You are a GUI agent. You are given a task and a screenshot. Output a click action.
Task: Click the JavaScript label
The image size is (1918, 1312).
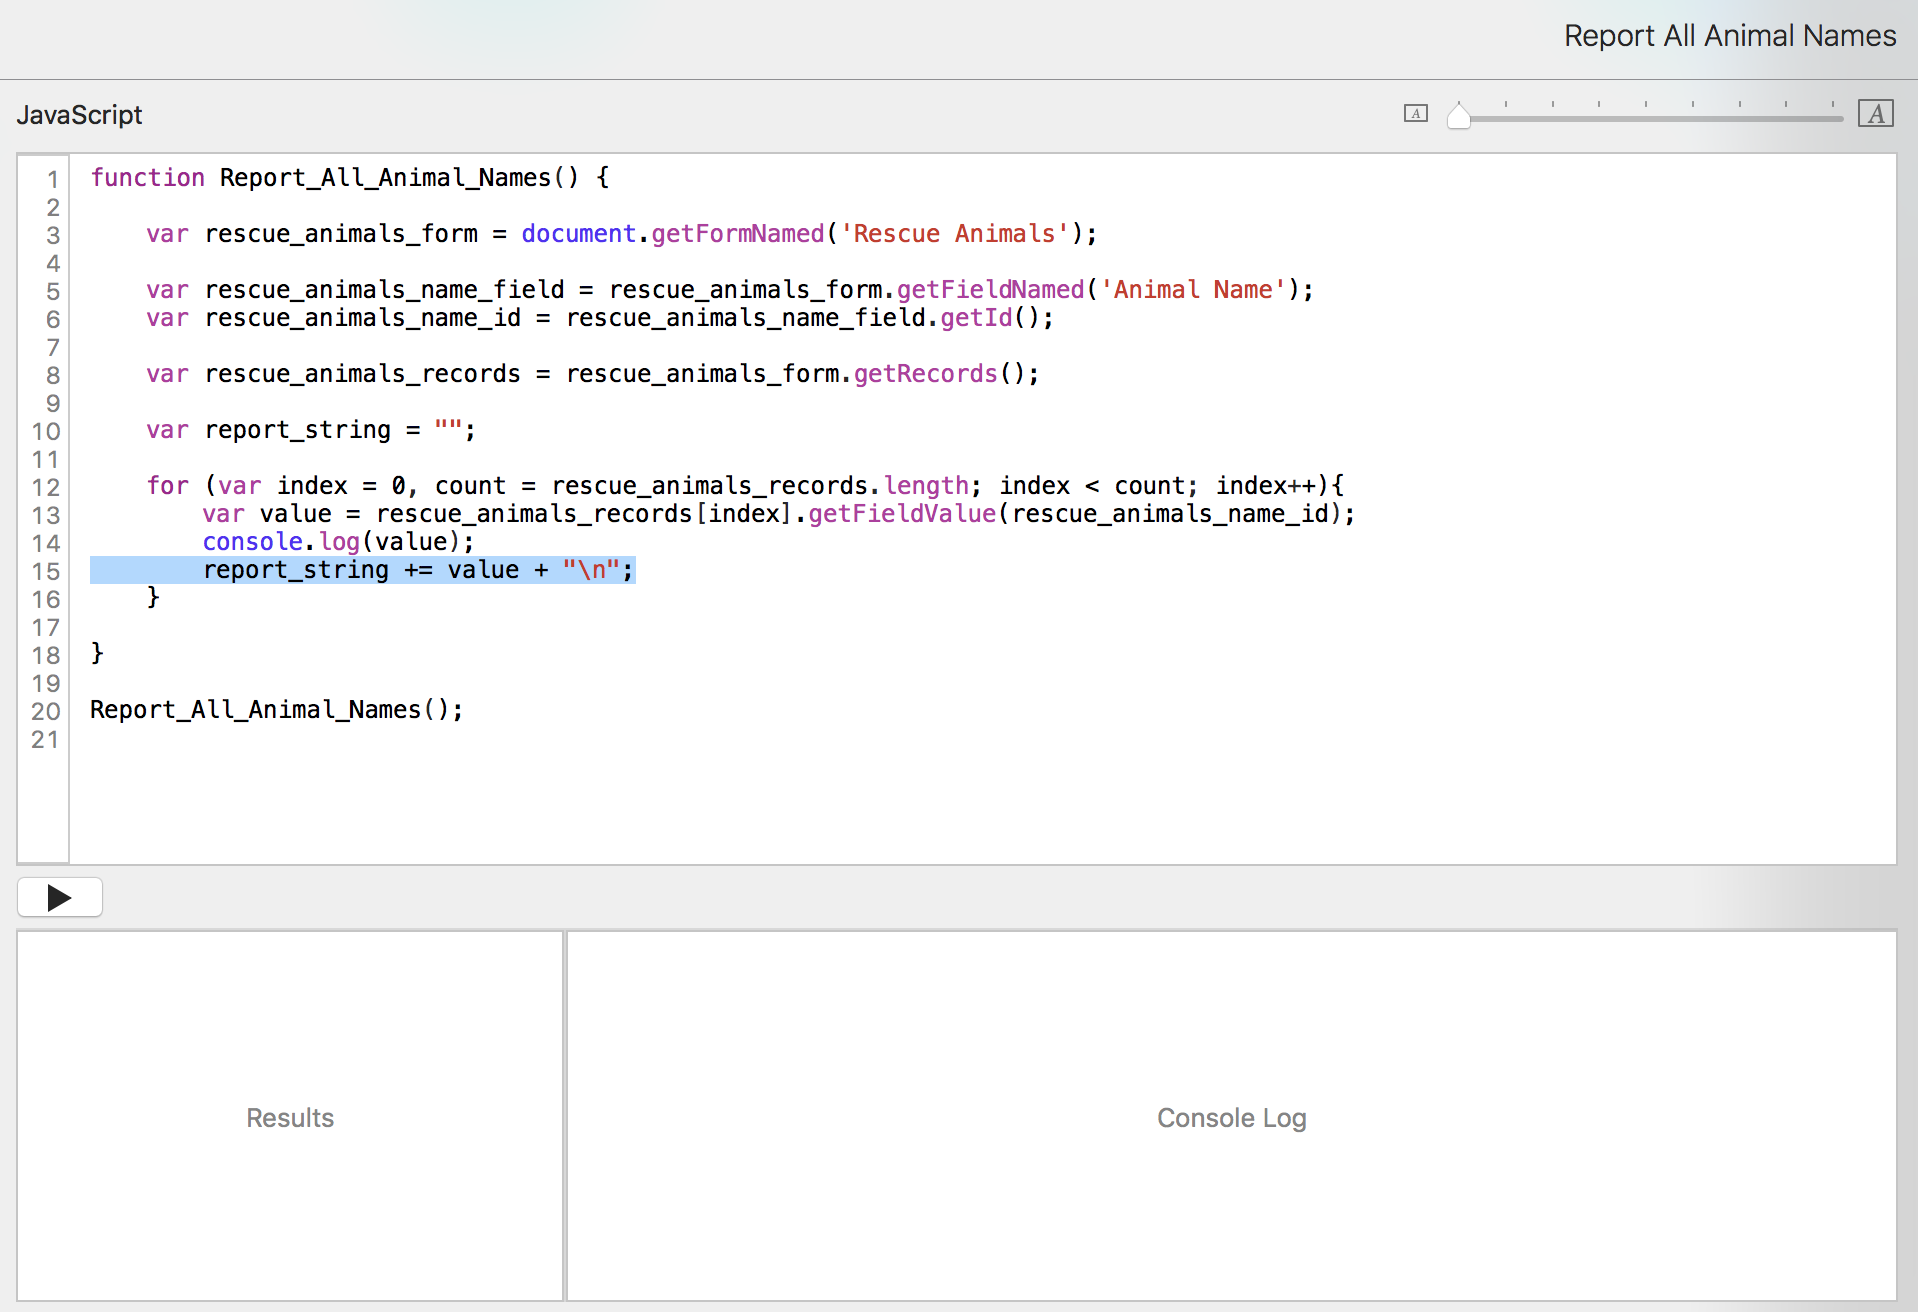(80, 115)
